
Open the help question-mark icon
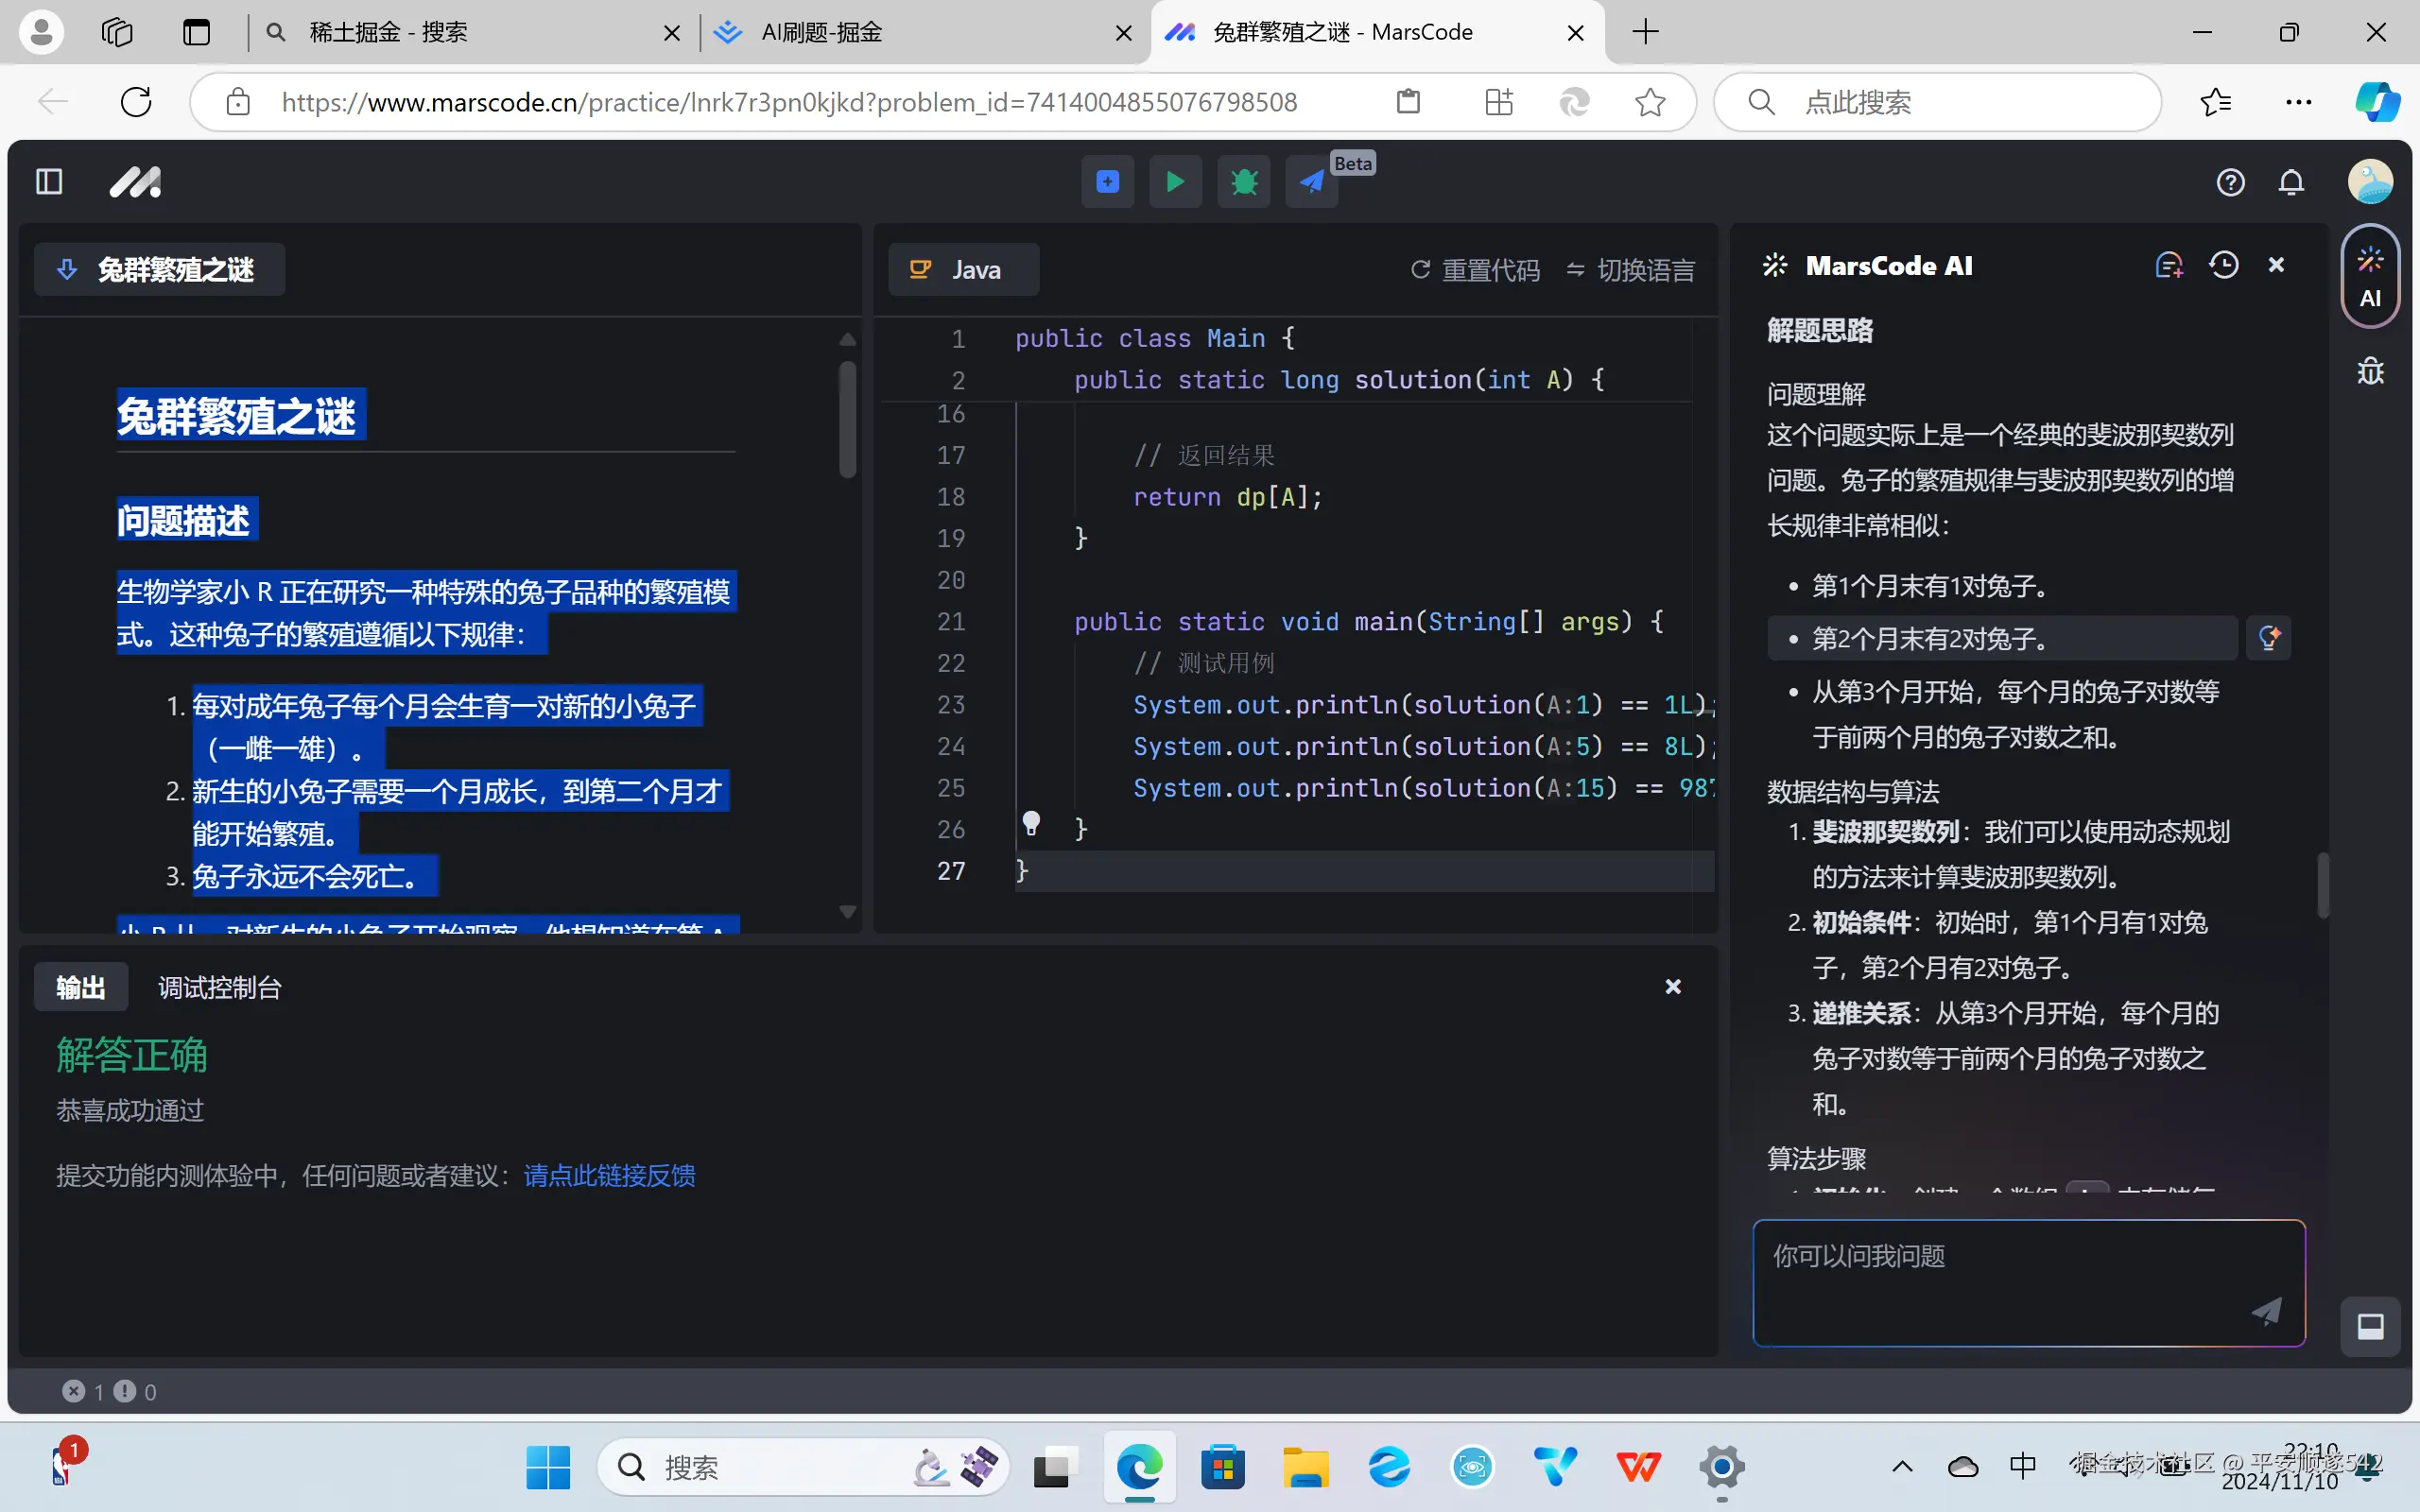pyautogui.click(x=2230, y=182)
